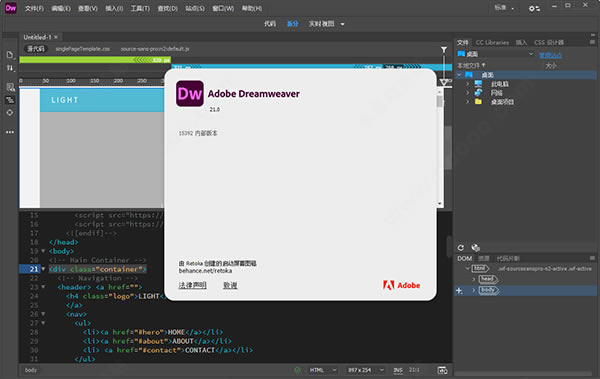Click the yellow desktop items folder icon
The image size is (600, 379).
[478, 102]
